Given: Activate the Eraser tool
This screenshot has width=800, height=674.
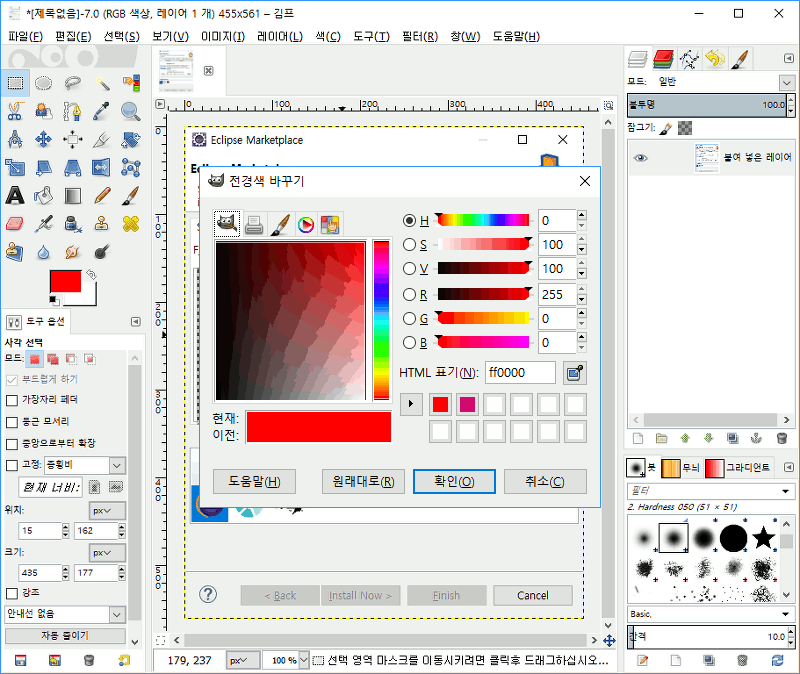Looking at the screenshot, I should (15, 223).
